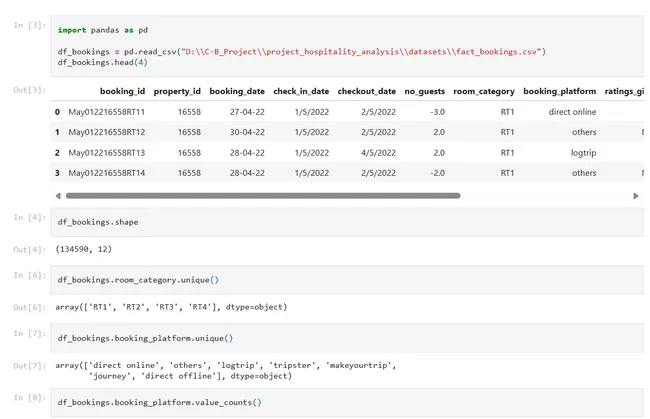The width and height of the screenshot is (650, 419).
Task: Click the left arrow of the table scrollbar
Action: [58, 196]
